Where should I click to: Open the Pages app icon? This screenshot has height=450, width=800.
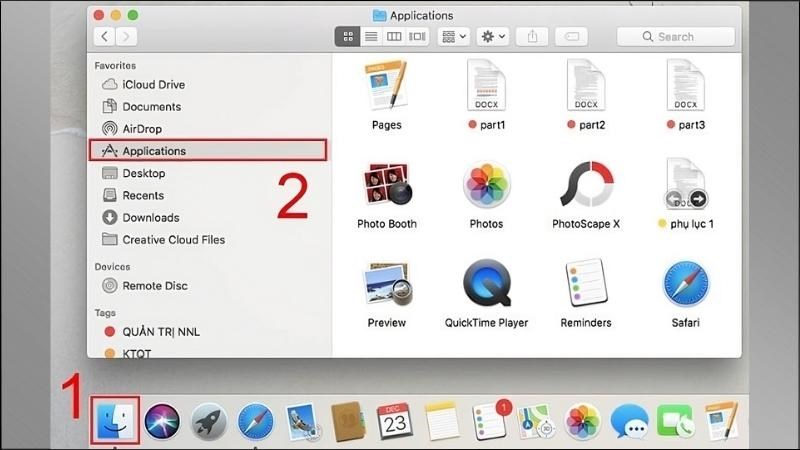[387, 87]
